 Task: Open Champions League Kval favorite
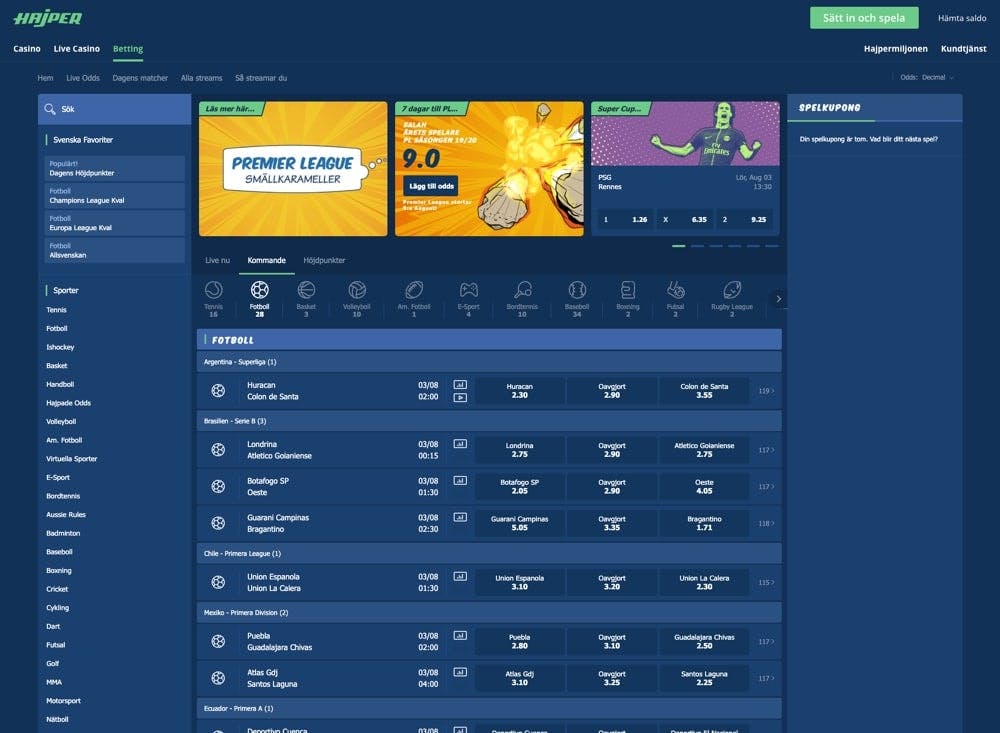pyautogui.click(x=115, y=196)
